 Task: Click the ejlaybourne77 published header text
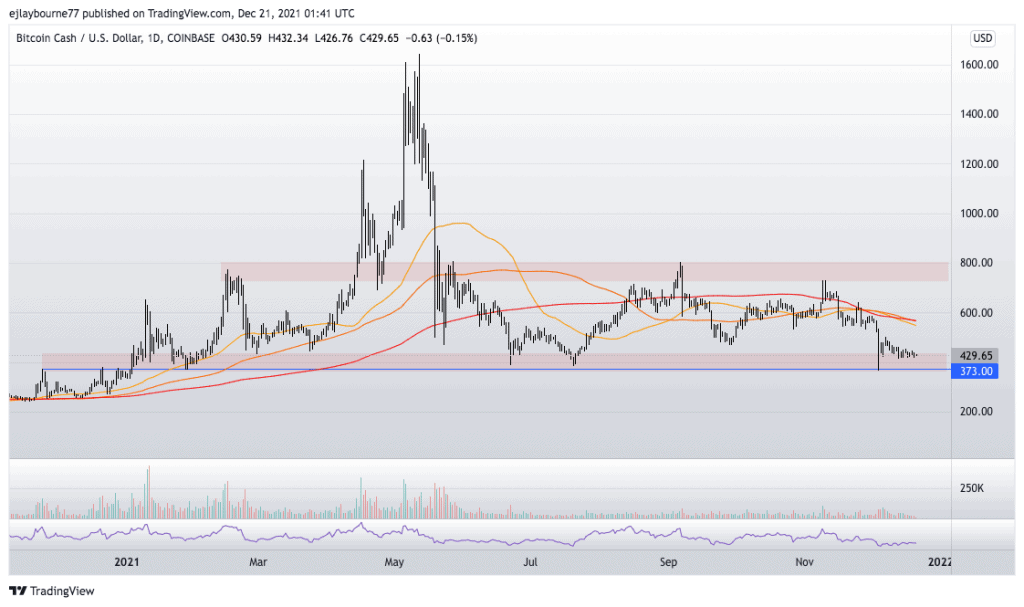(x=182, y=13)
